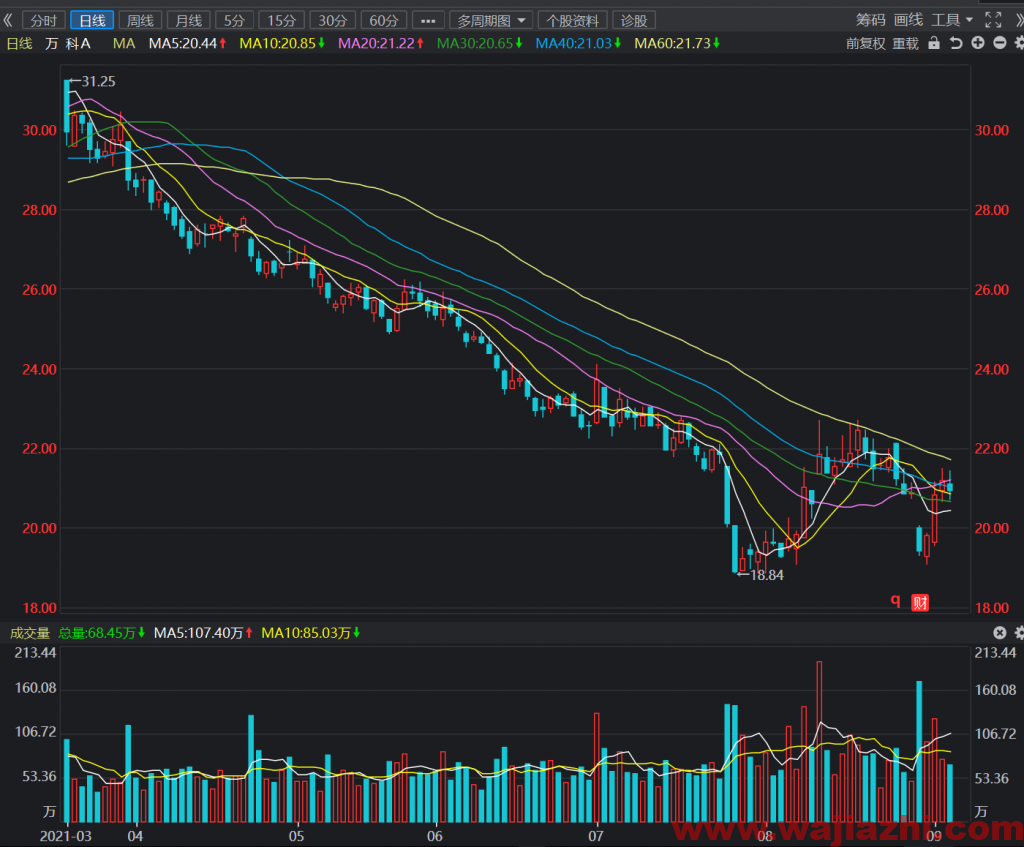Select the 30分 period tab
The width and height of the screenshot is (1024, 847).
point(332,20)
